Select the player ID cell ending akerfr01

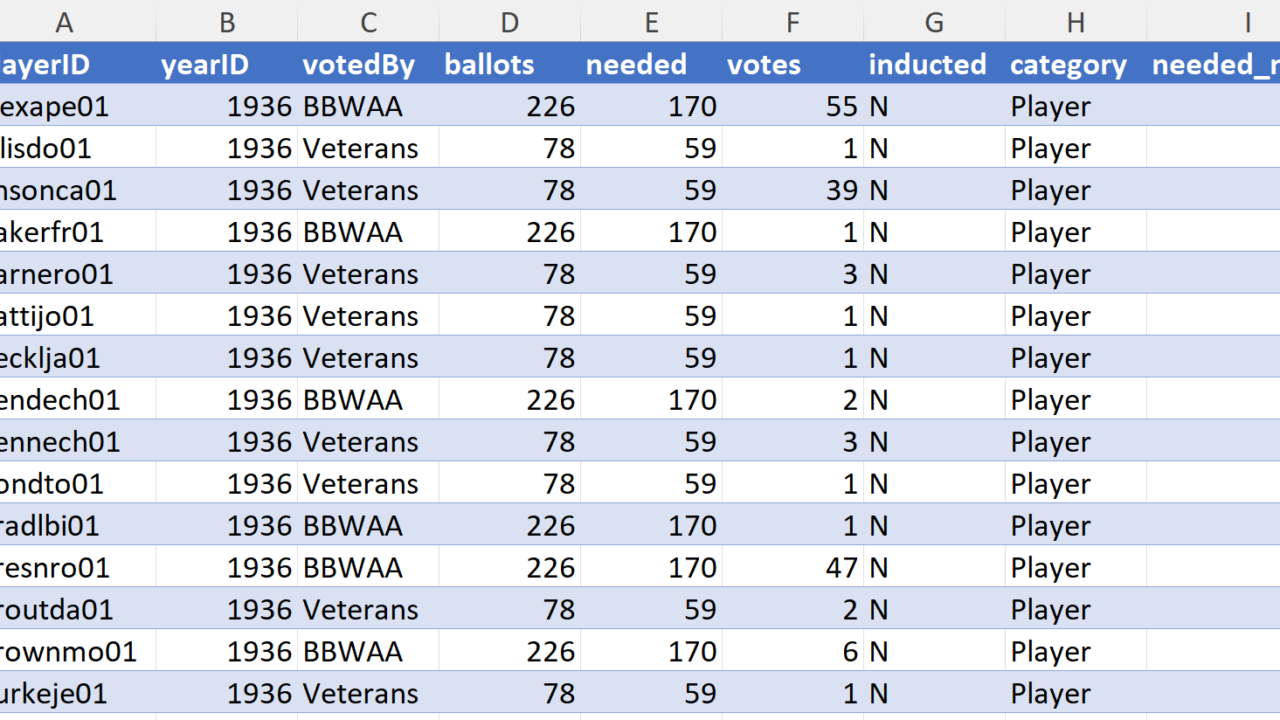tap(77, 232)
